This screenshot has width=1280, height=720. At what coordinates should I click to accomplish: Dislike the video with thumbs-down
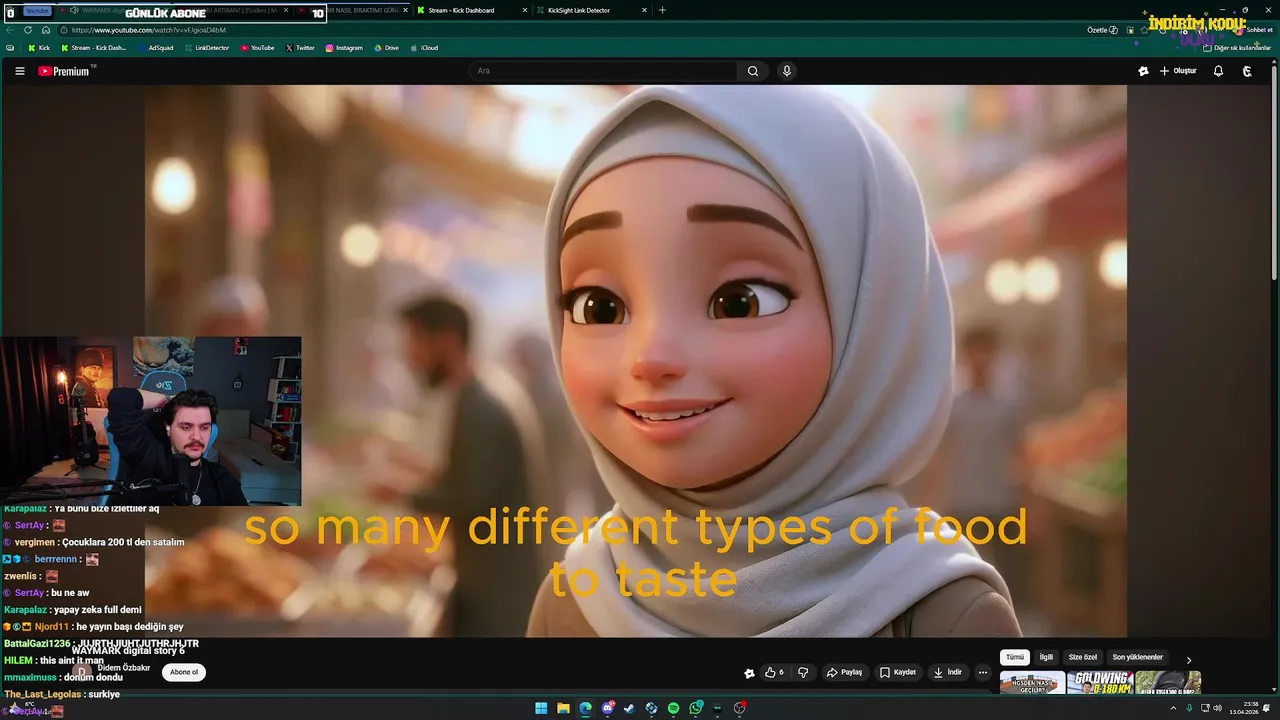803,672
